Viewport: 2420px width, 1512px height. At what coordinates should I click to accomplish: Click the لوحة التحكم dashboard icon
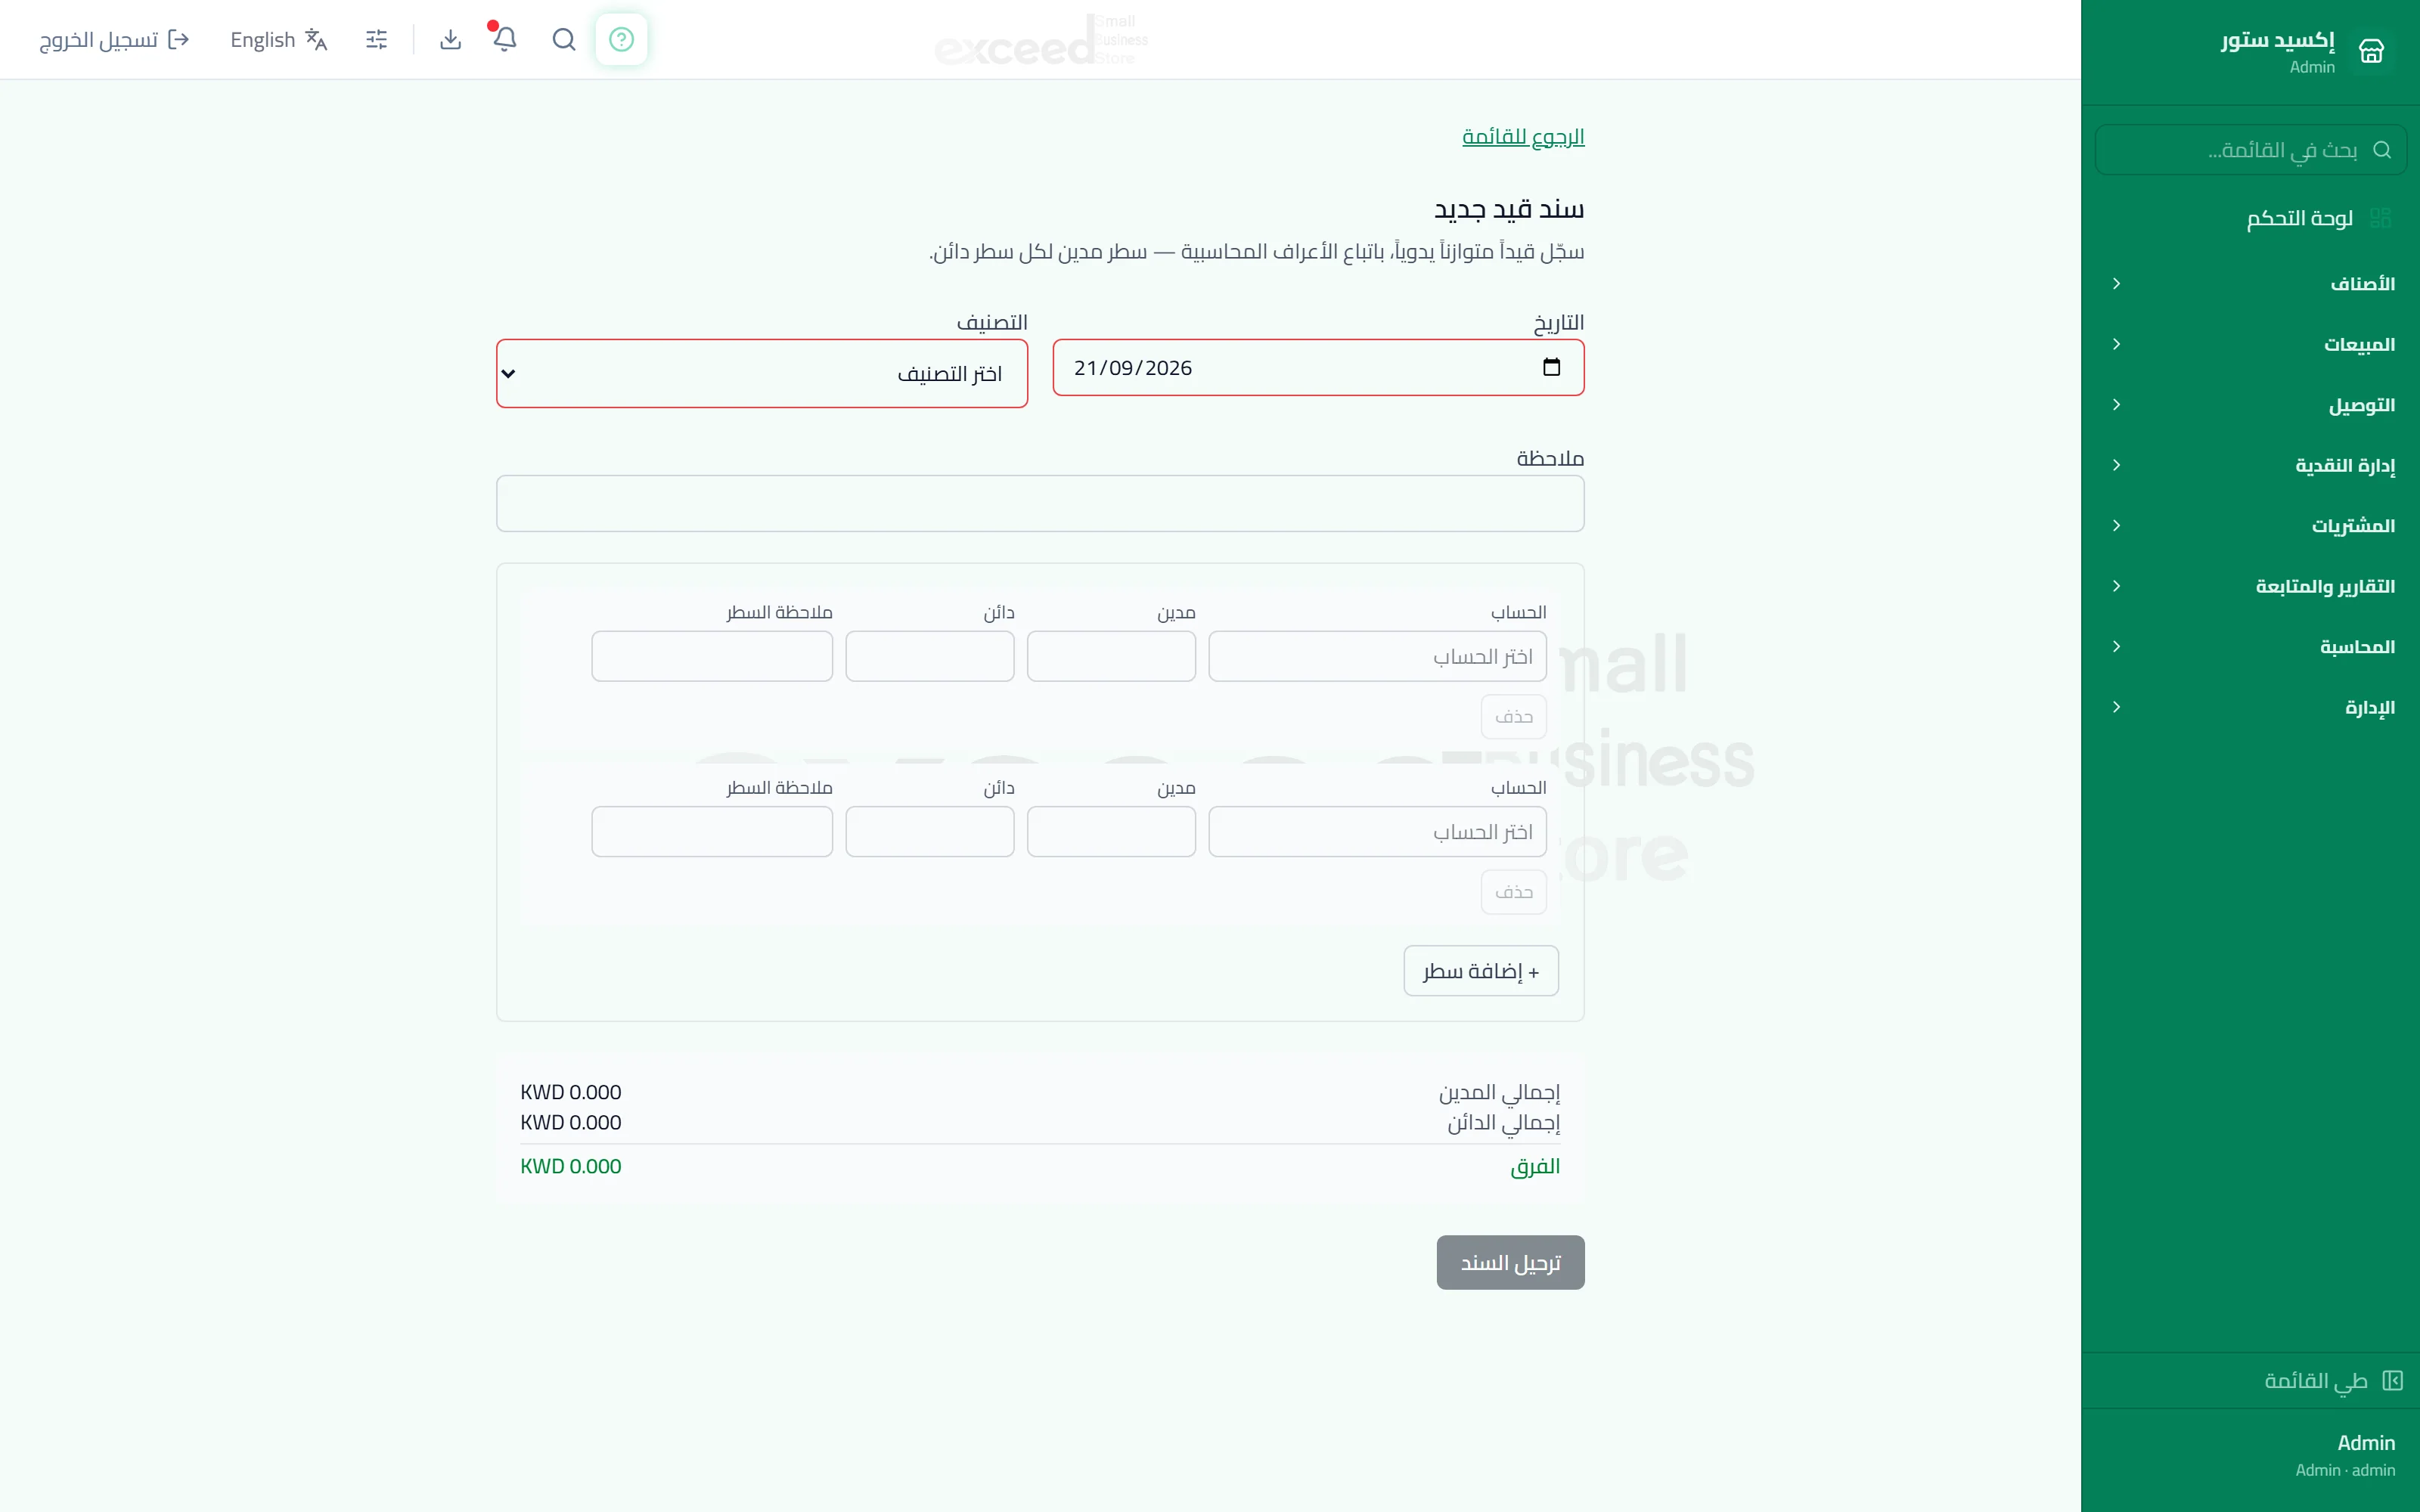[2380, 218]
